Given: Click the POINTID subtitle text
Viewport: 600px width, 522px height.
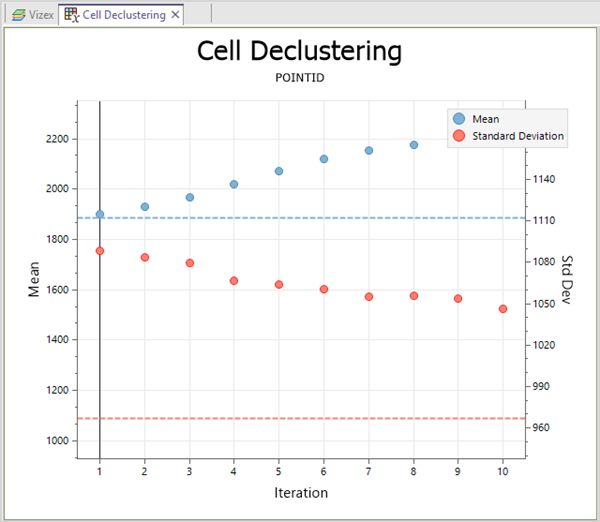Looking at the screenshot, I should point(300,77).
